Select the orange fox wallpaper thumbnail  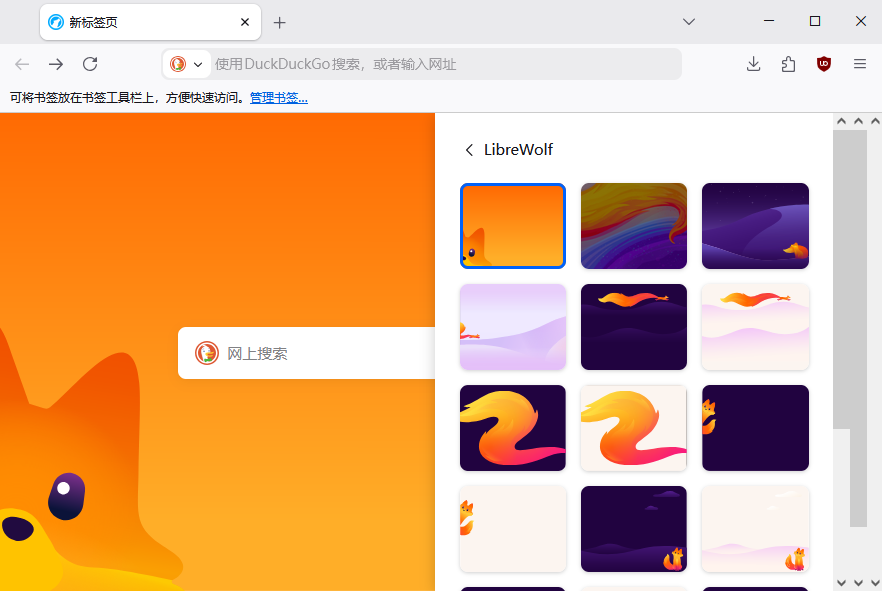pyautogui.click(x=512, y=225)
